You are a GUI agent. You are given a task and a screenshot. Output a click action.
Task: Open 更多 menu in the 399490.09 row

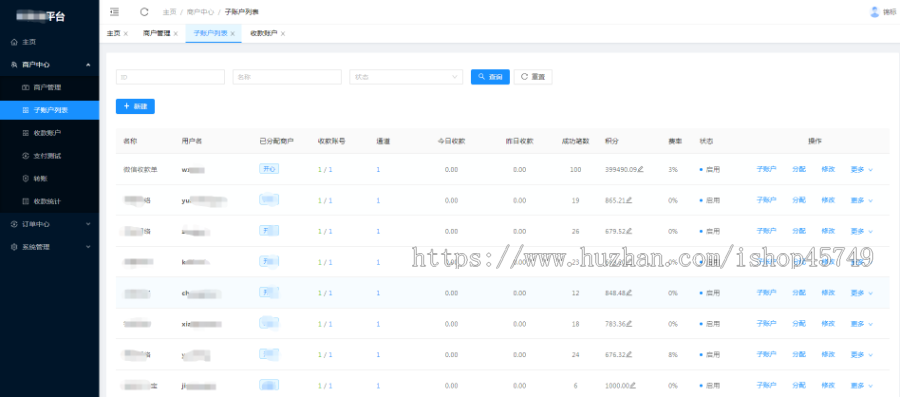[x=862, y=169]
